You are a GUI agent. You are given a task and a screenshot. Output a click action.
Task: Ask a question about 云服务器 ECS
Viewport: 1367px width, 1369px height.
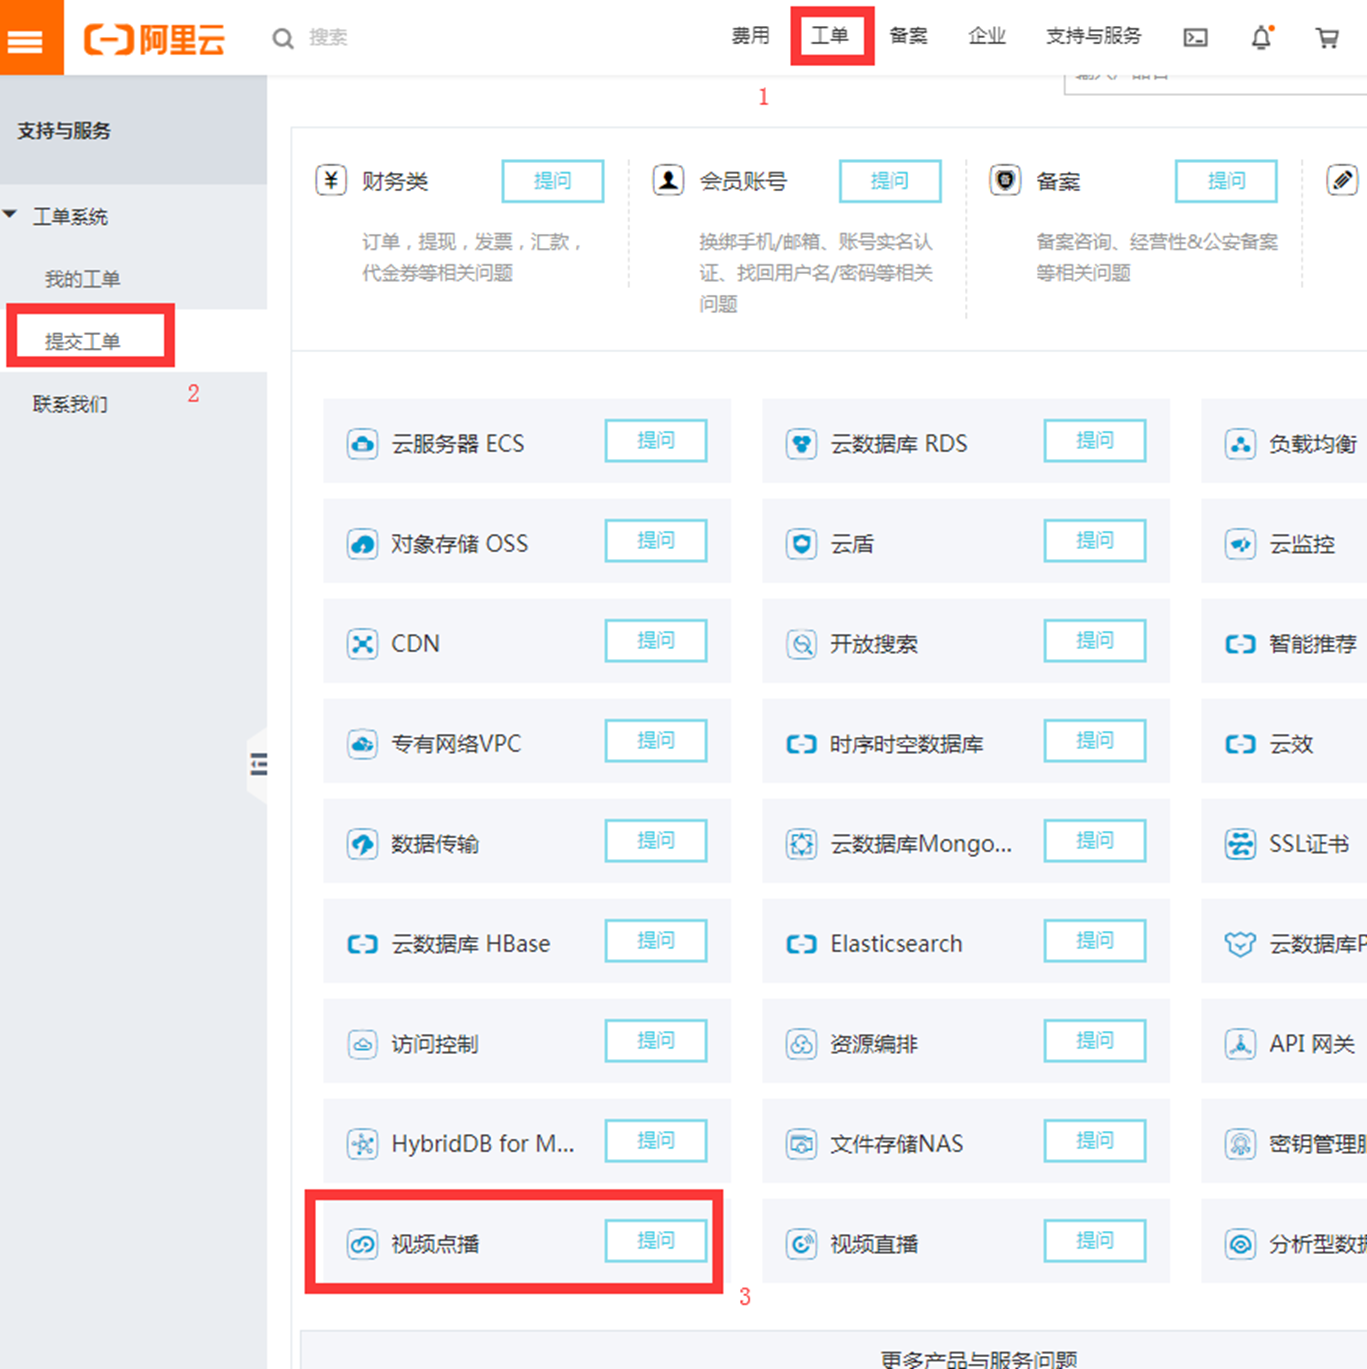tap(656, 441)
